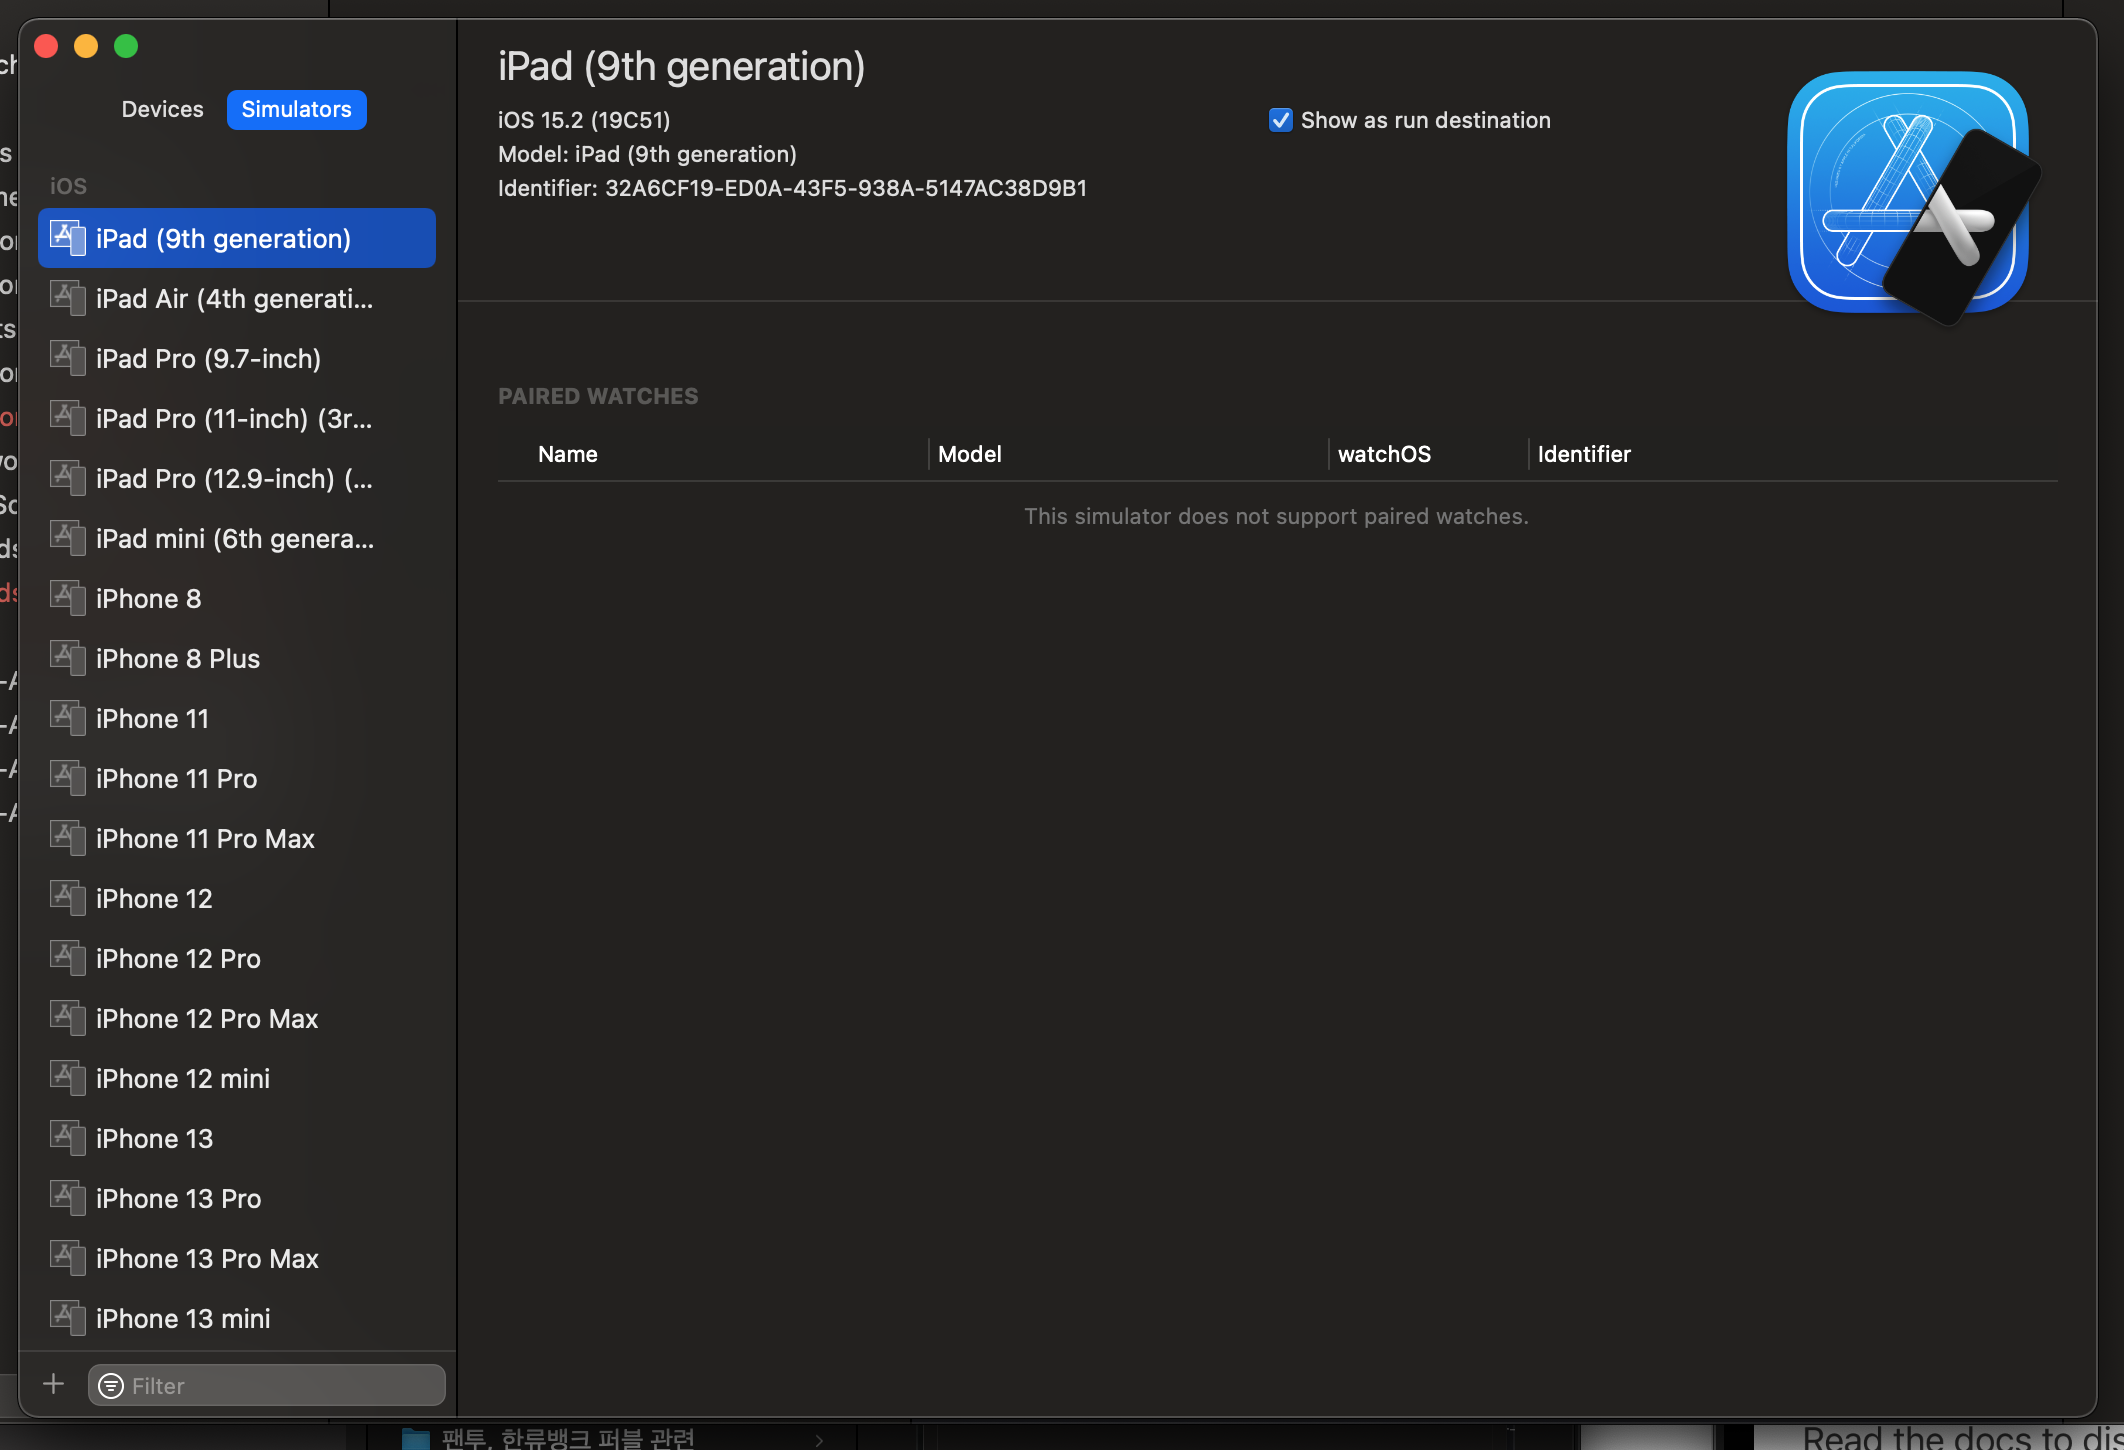2124x1450 pixels.
Task: Click the filter icon in the Filter field
Action: click(112, 1386)
